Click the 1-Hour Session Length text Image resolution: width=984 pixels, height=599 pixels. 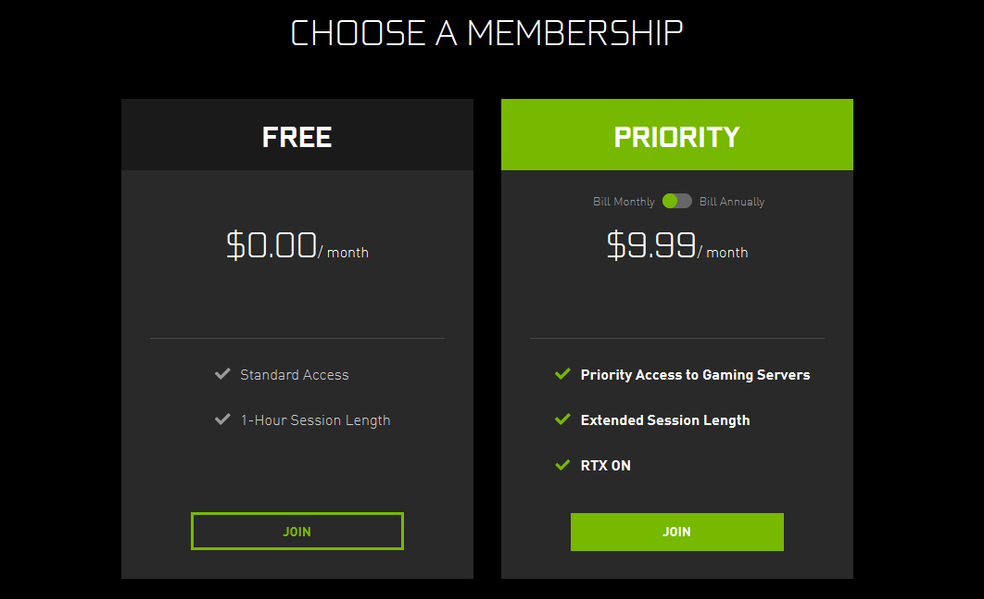tap(315, 420)
